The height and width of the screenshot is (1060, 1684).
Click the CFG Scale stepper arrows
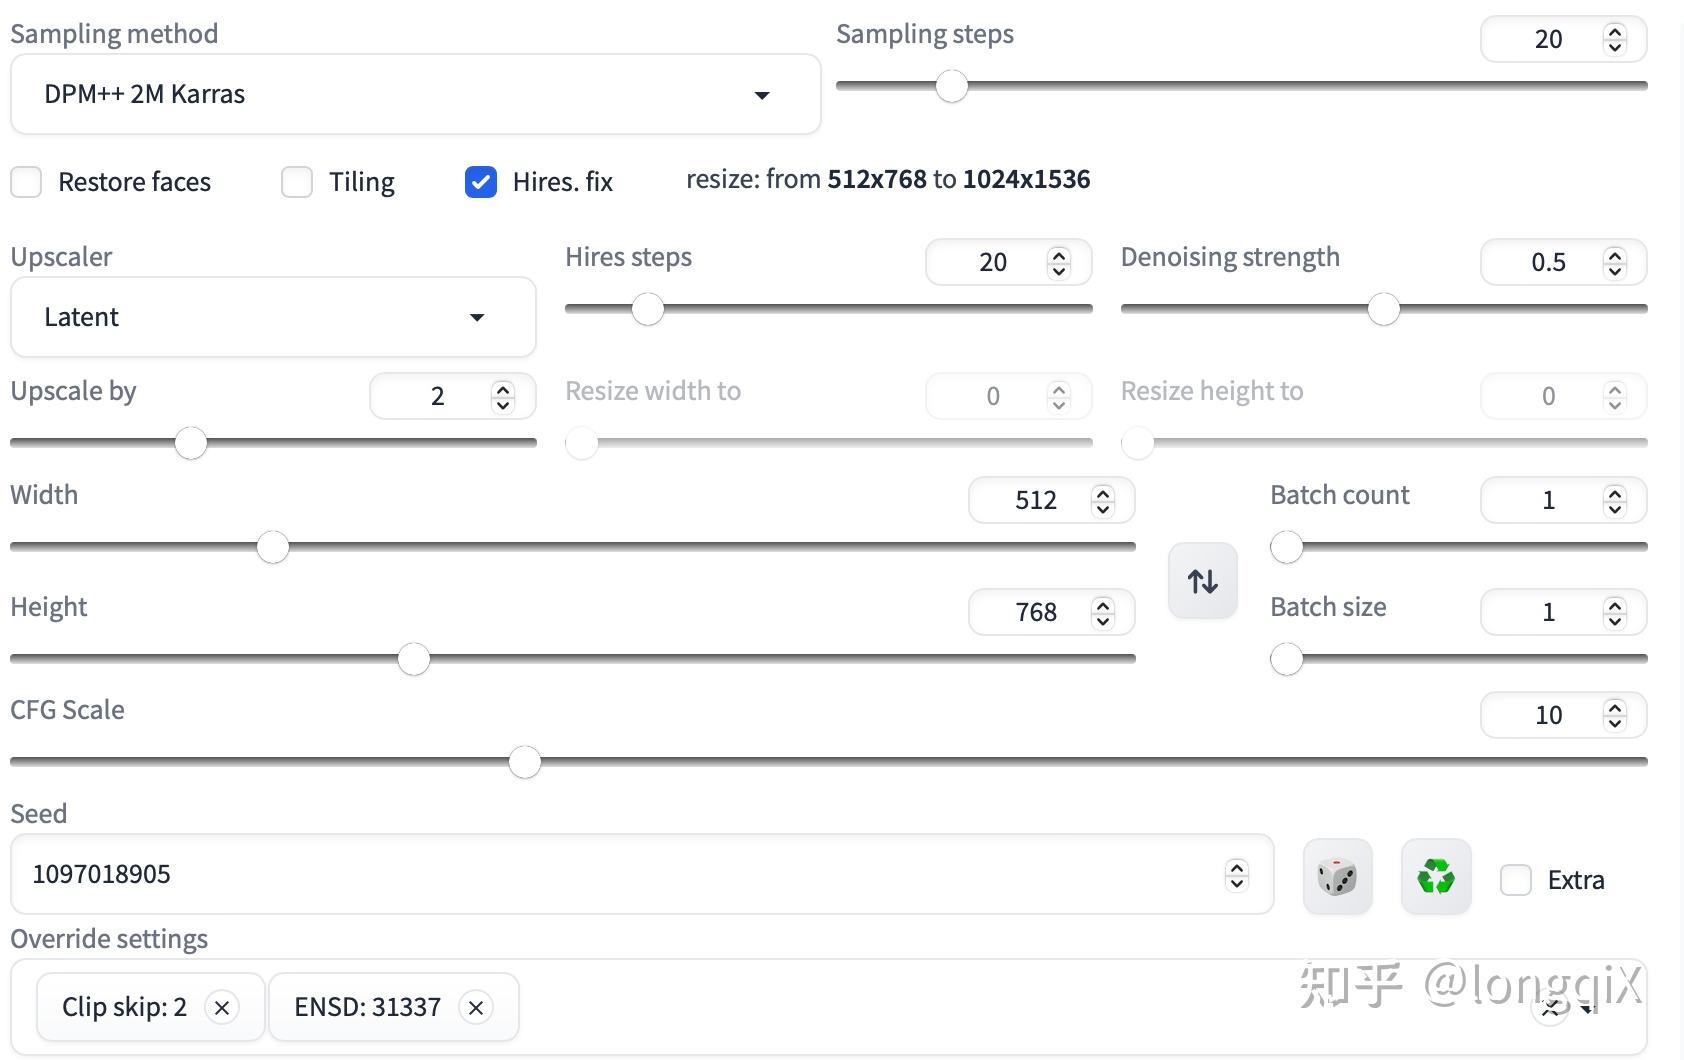pyautogui.click(x=1614, y=715)
